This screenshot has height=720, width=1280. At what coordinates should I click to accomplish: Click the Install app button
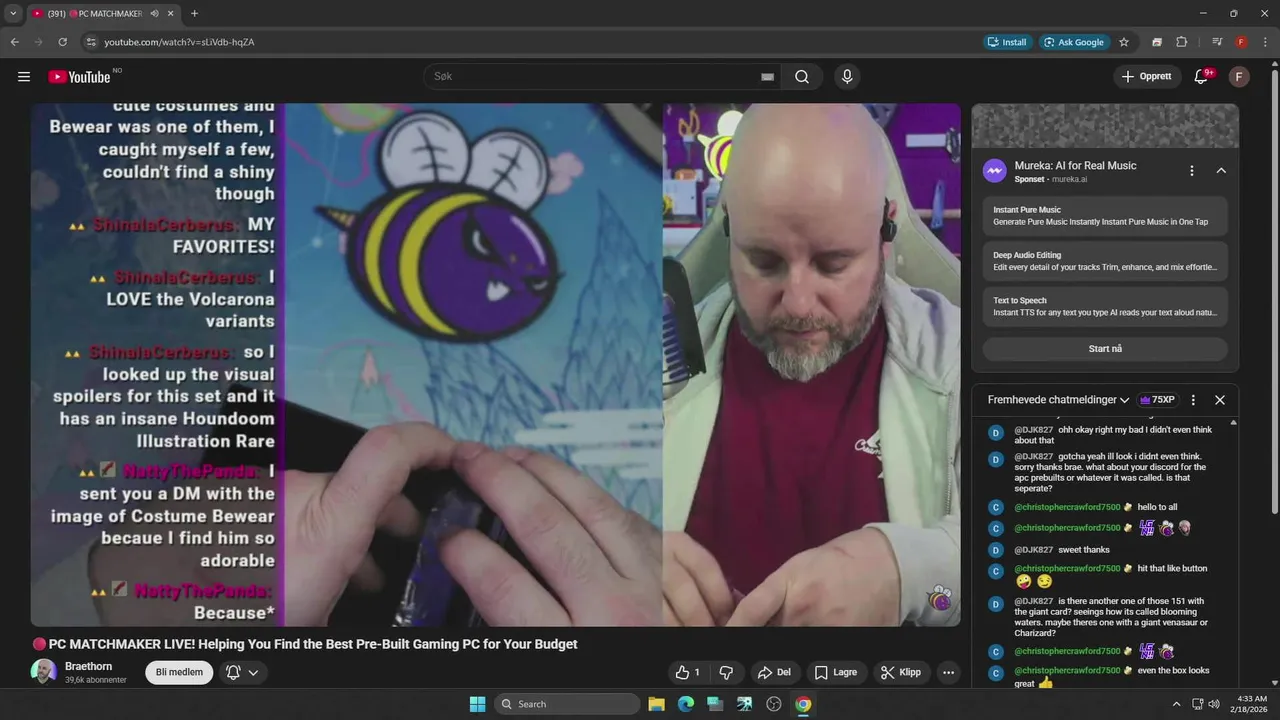point(1007,42)
